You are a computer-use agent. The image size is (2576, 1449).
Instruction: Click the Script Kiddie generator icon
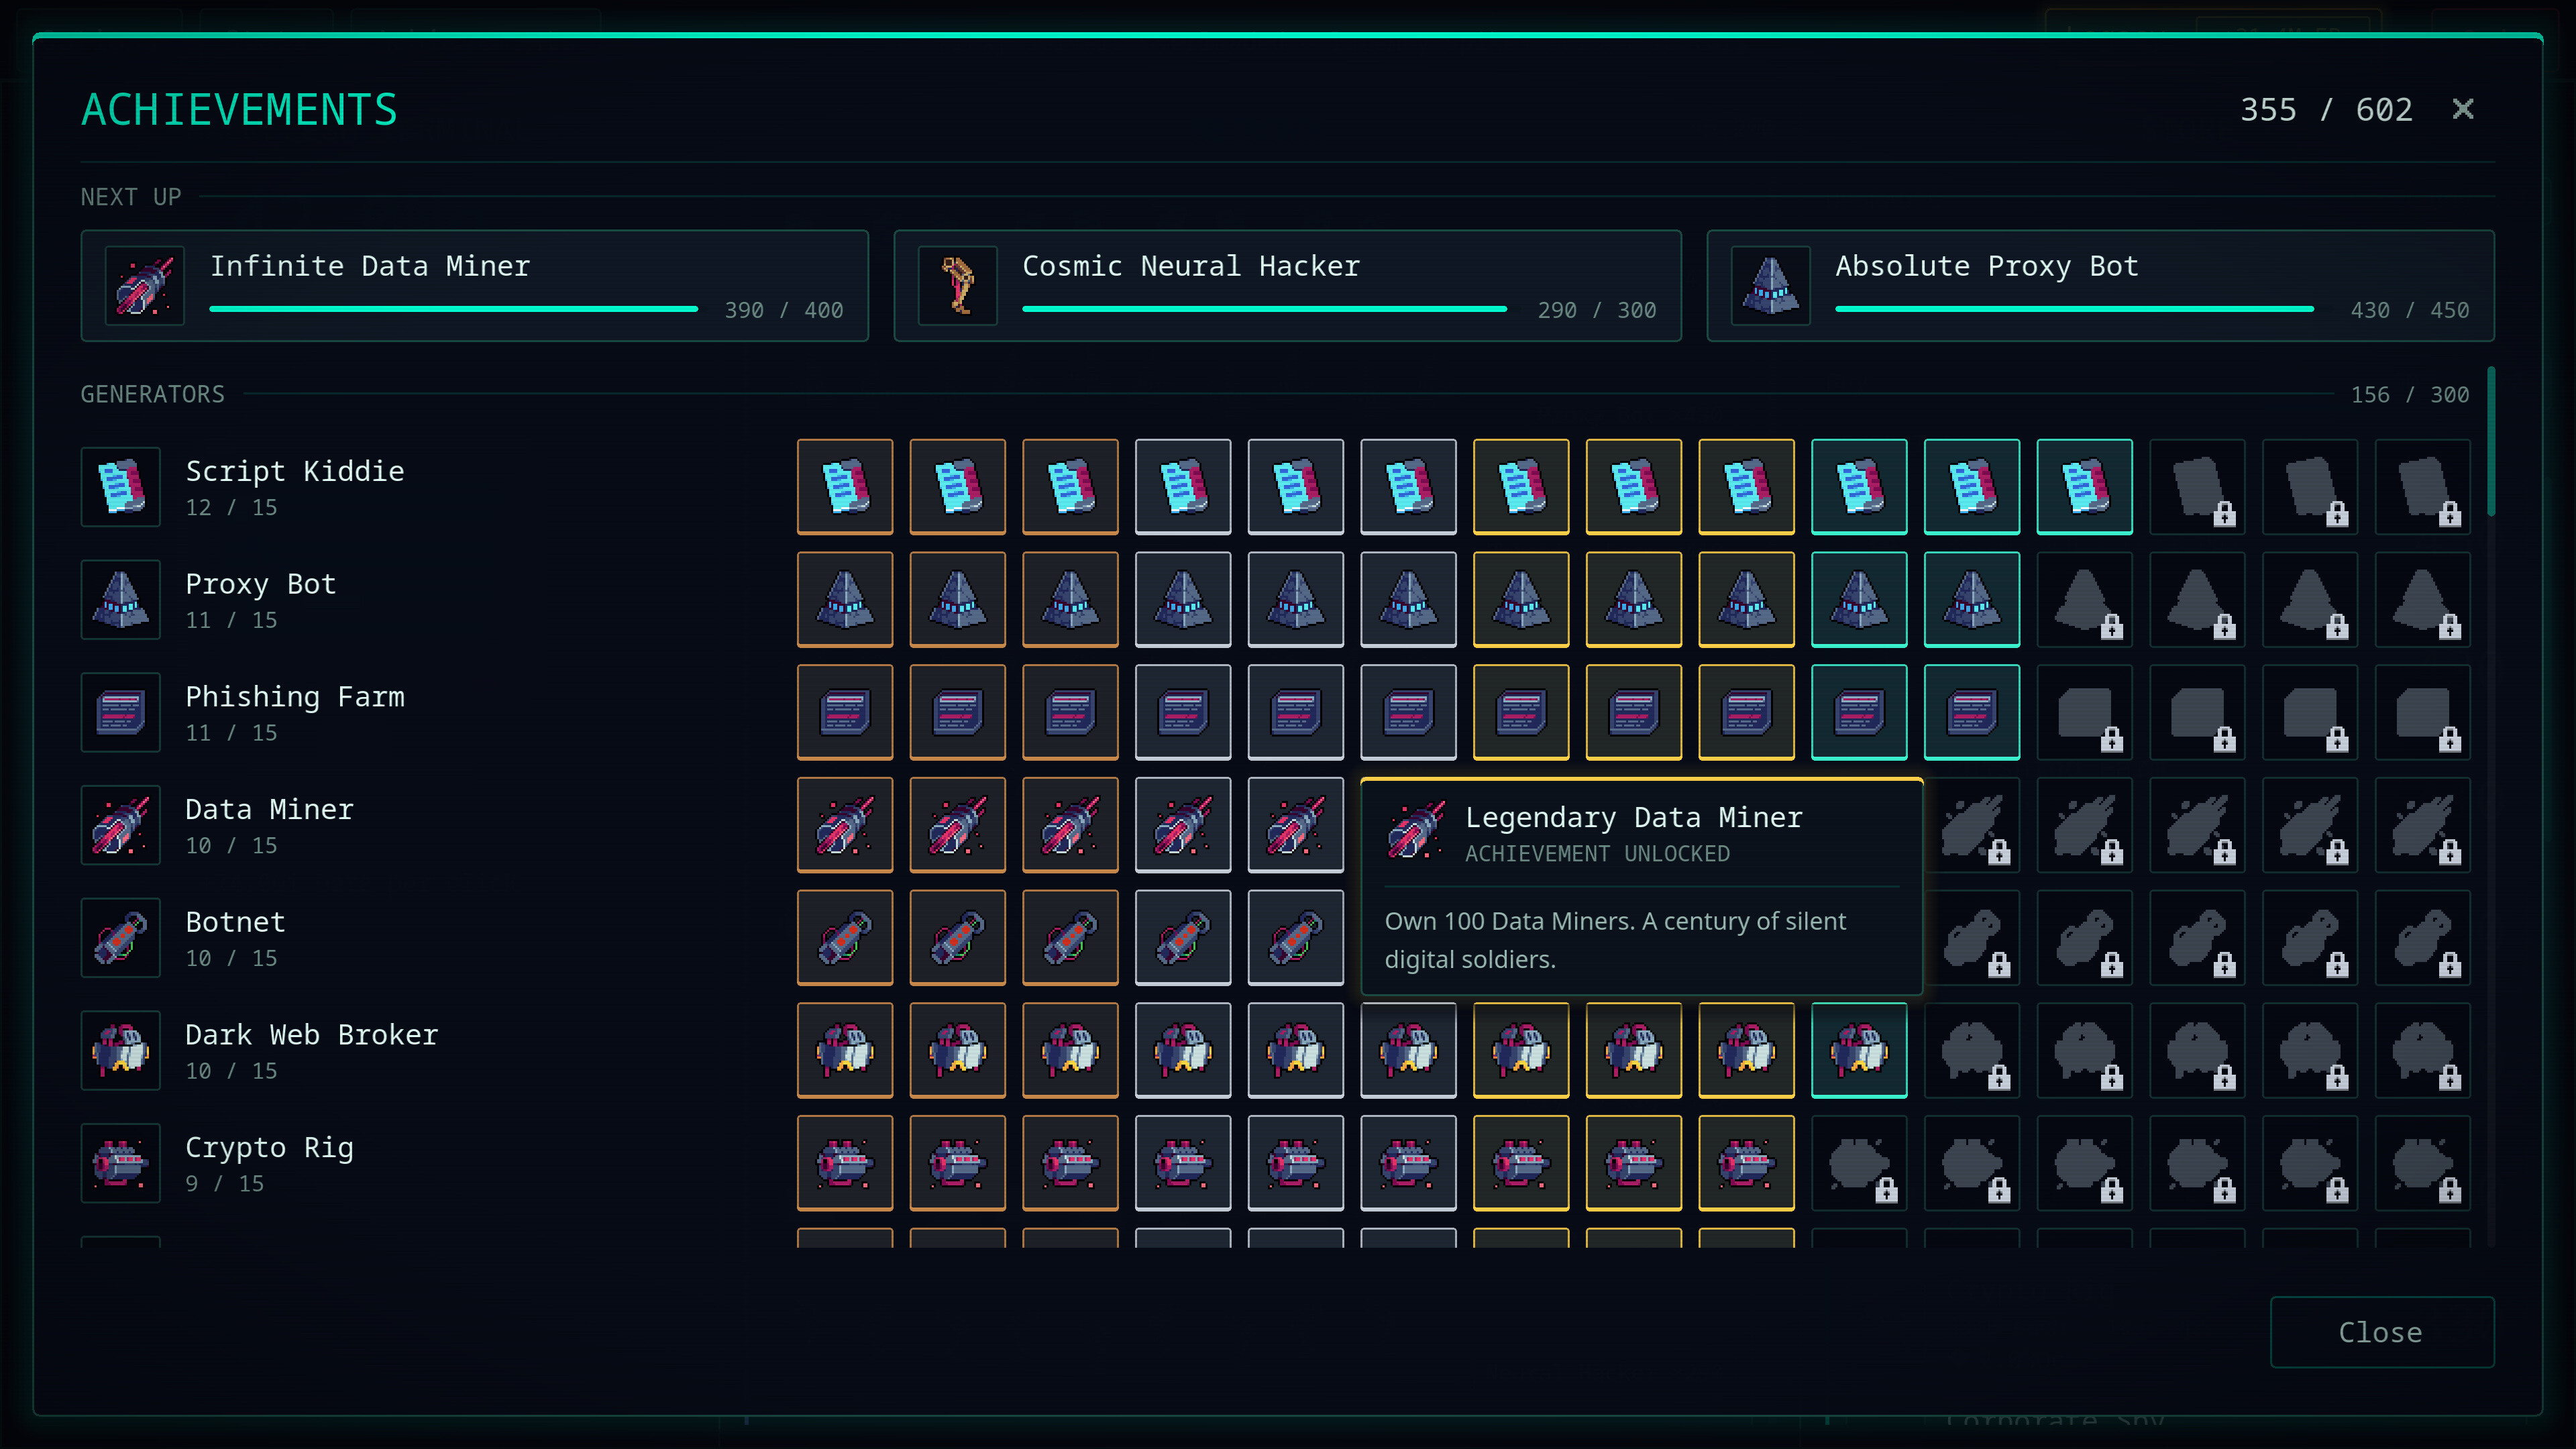coord(121,487)
